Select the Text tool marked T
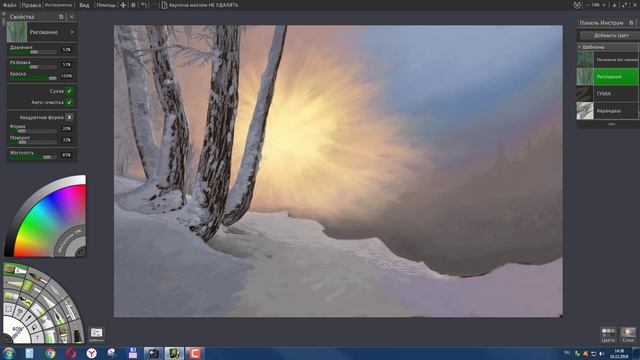640x360 pixels. point(37,338)
